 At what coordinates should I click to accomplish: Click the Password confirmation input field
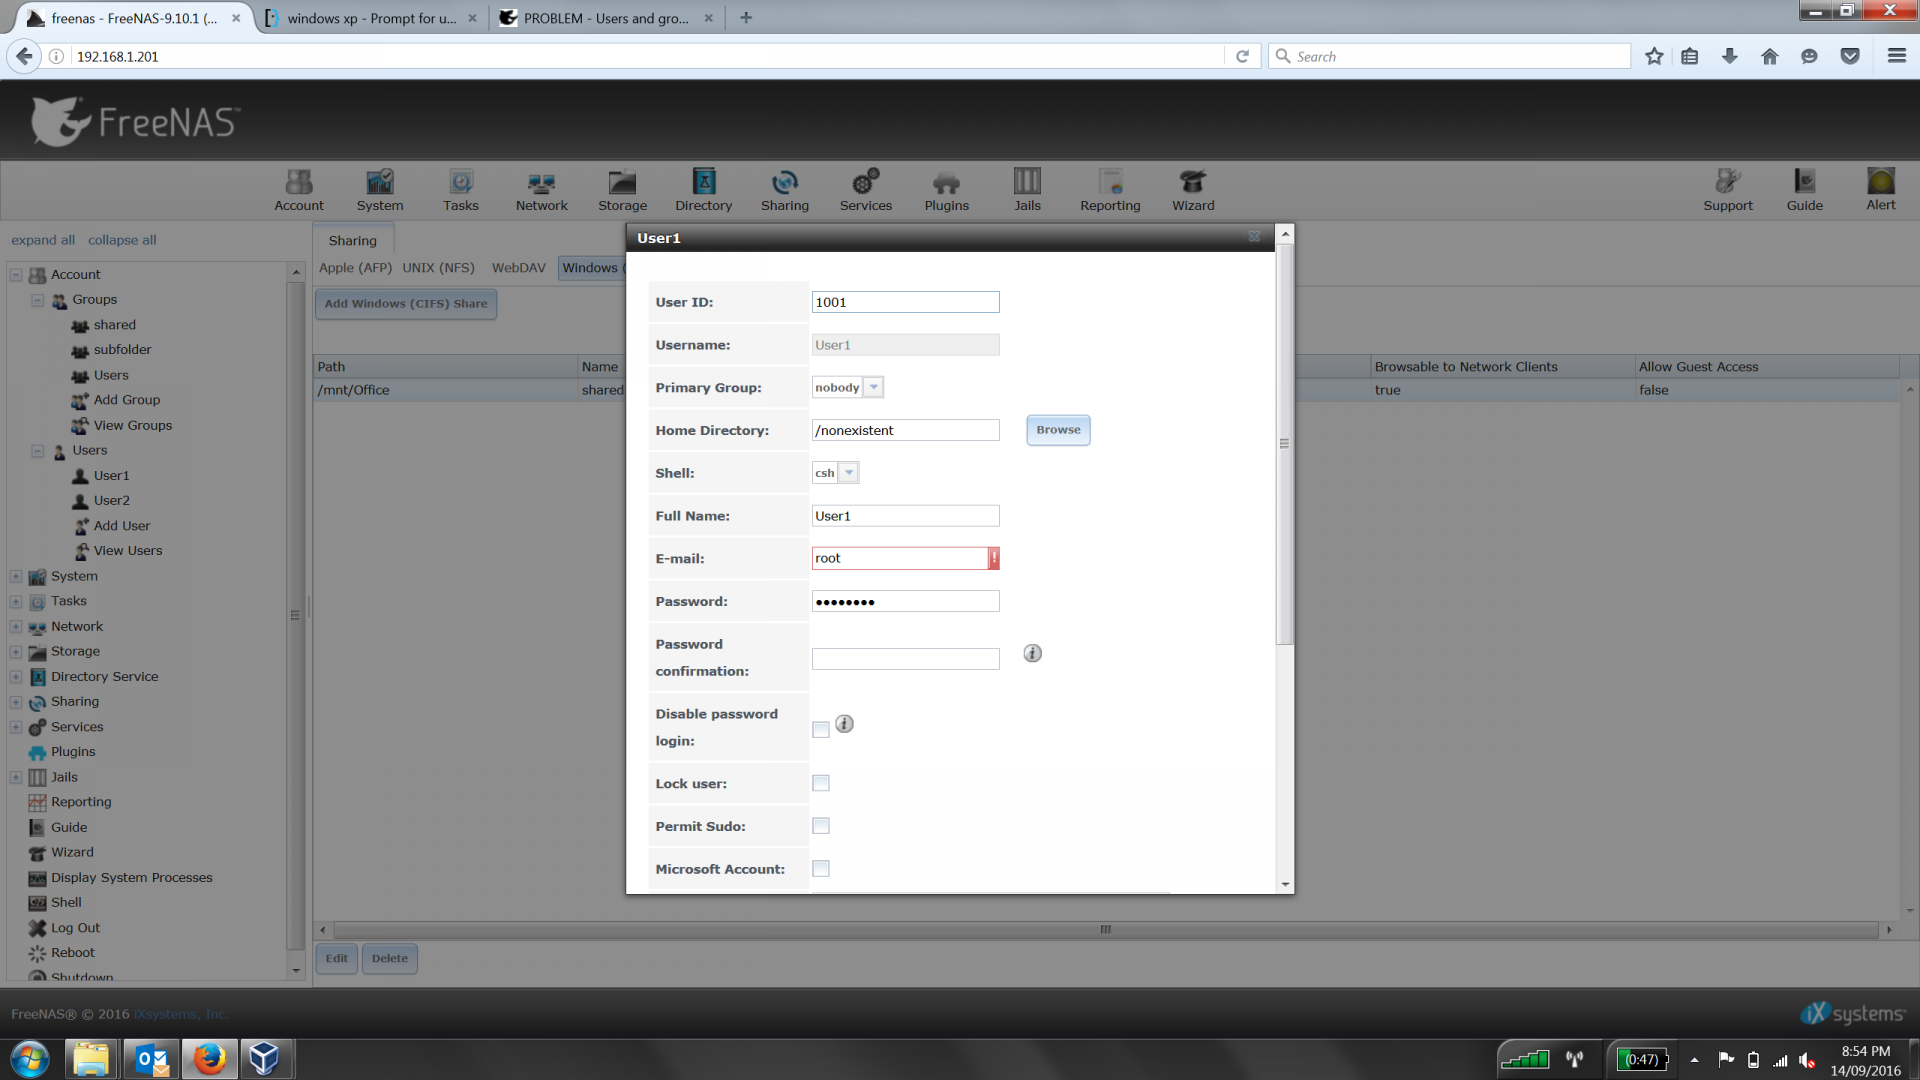click(905, 659)
